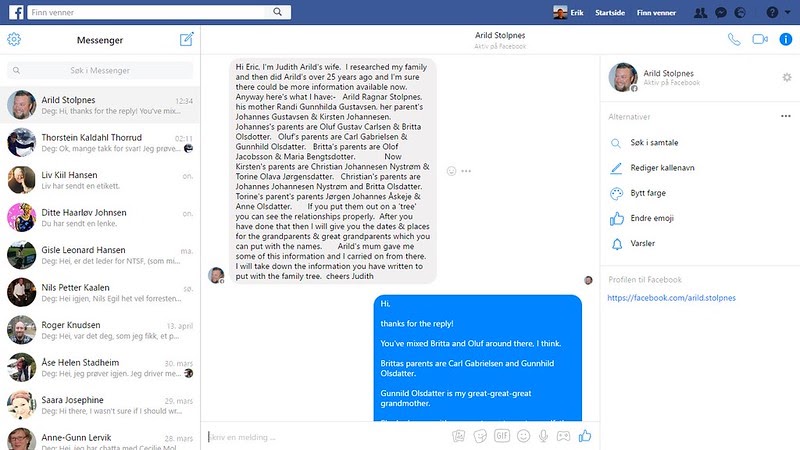The width and height of the screenshot is (800, 450).
Task: Record a voice clip with microphone
Action: (543, 436)
